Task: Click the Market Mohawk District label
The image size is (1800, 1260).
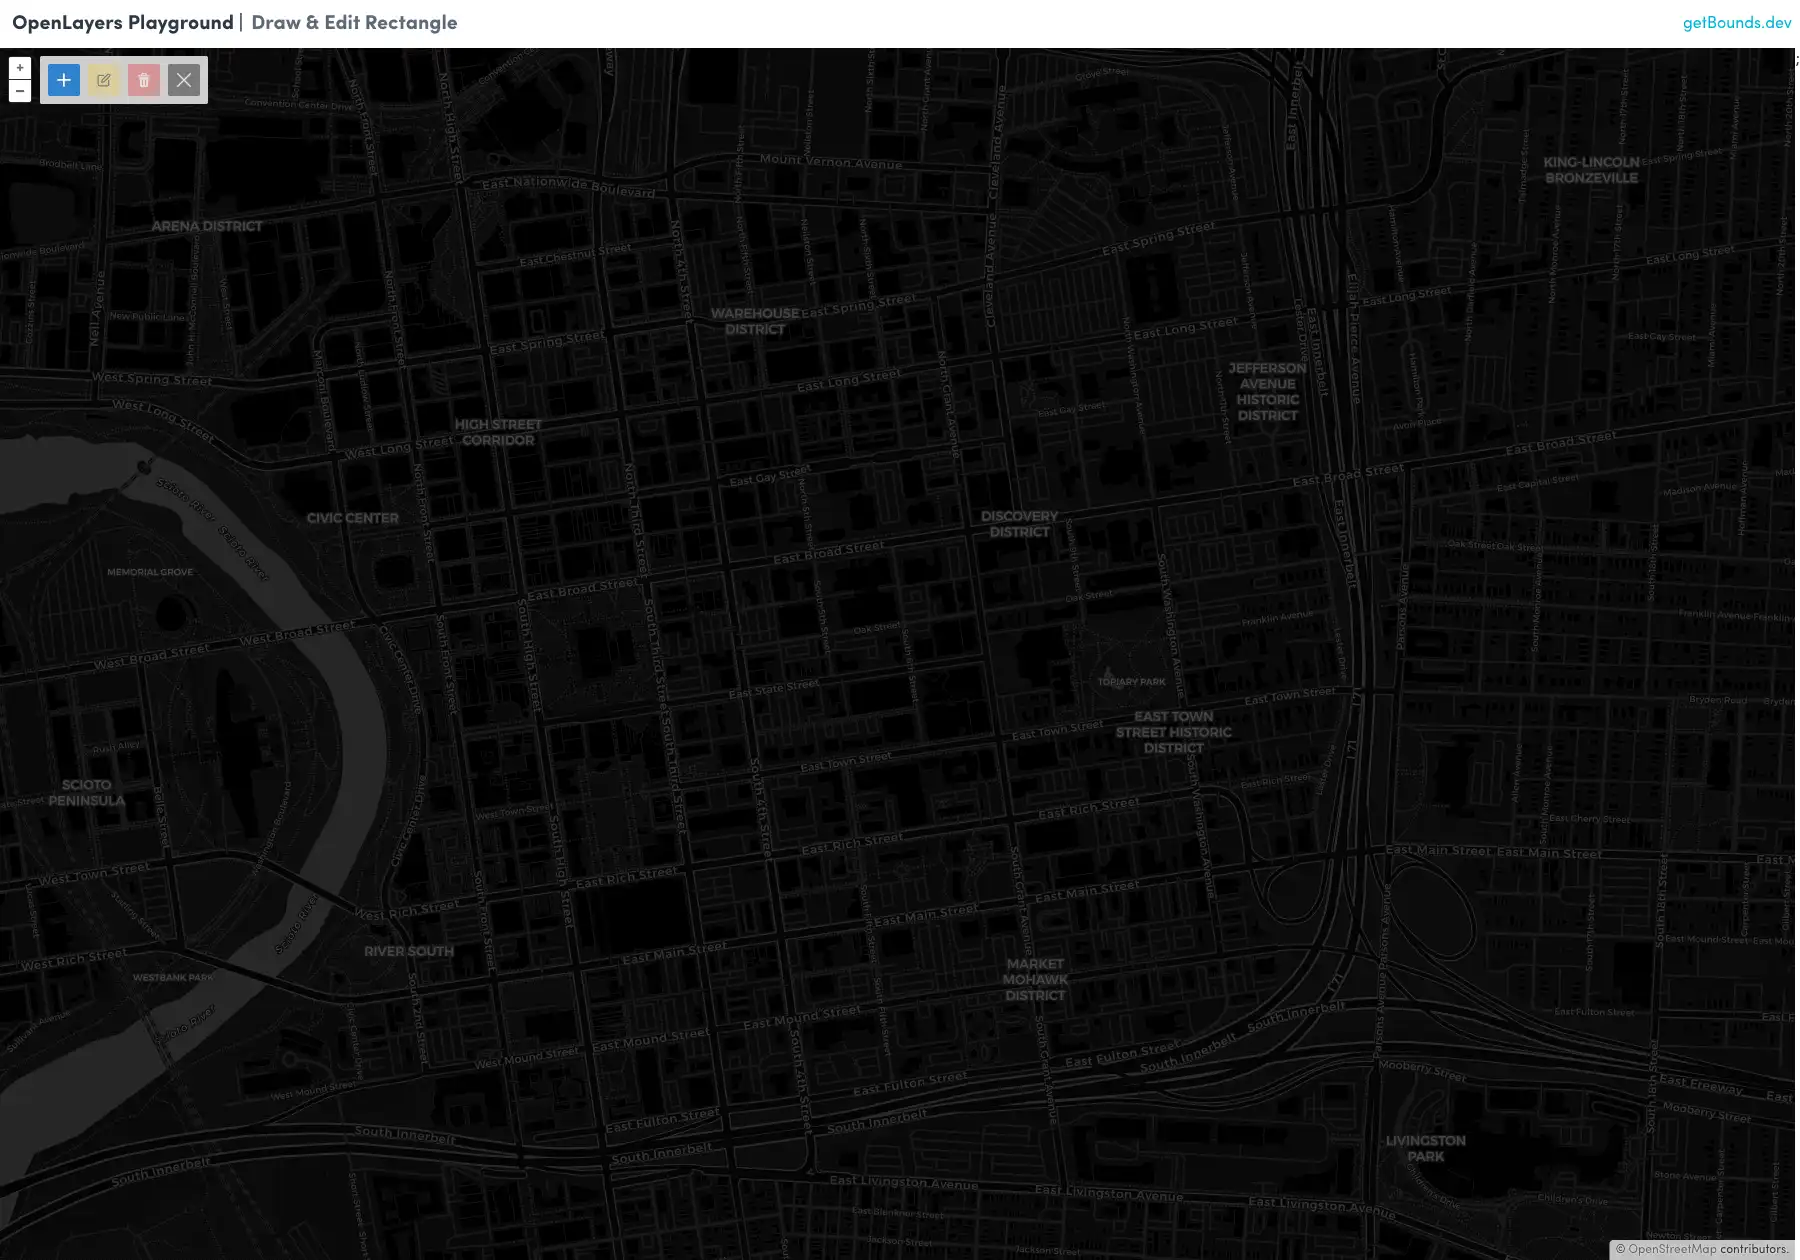Action: coord(1035,979)
